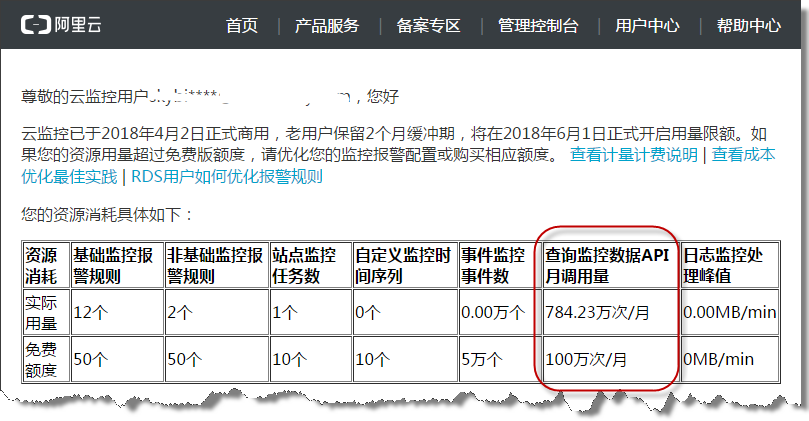This screenshot has height=421, width=809.
Task: Select the 免费额度 row label
Action: point(46,359)
